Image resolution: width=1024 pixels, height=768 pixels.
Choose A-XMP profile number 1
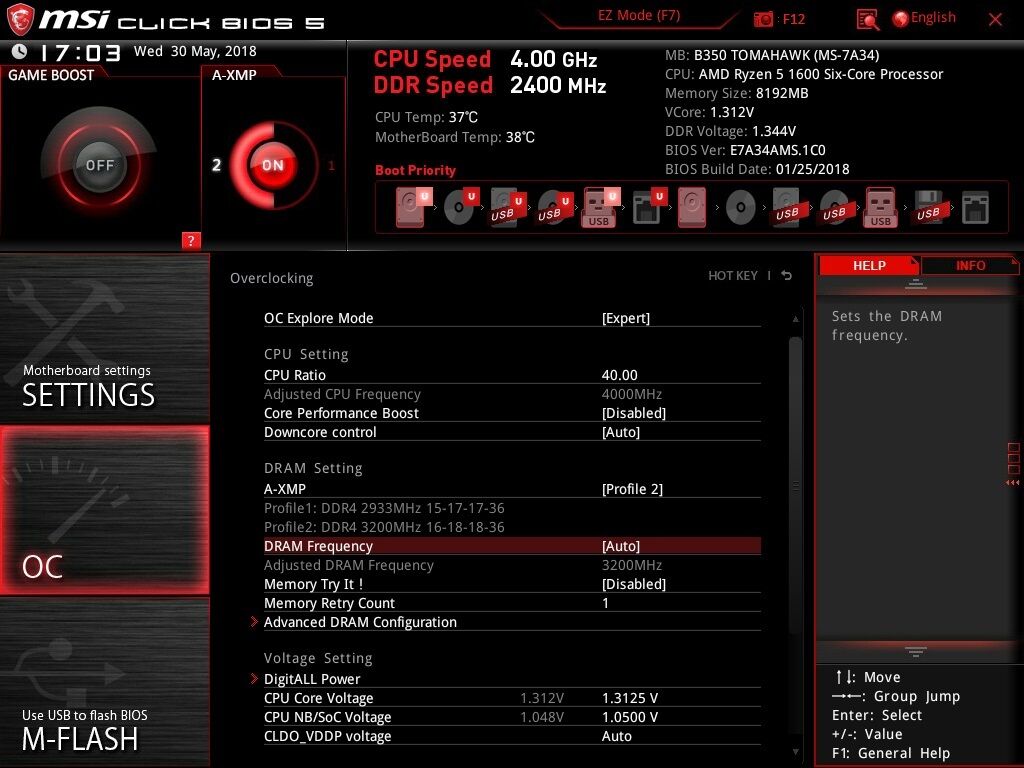pyautogui.click(x=331, y=165)
